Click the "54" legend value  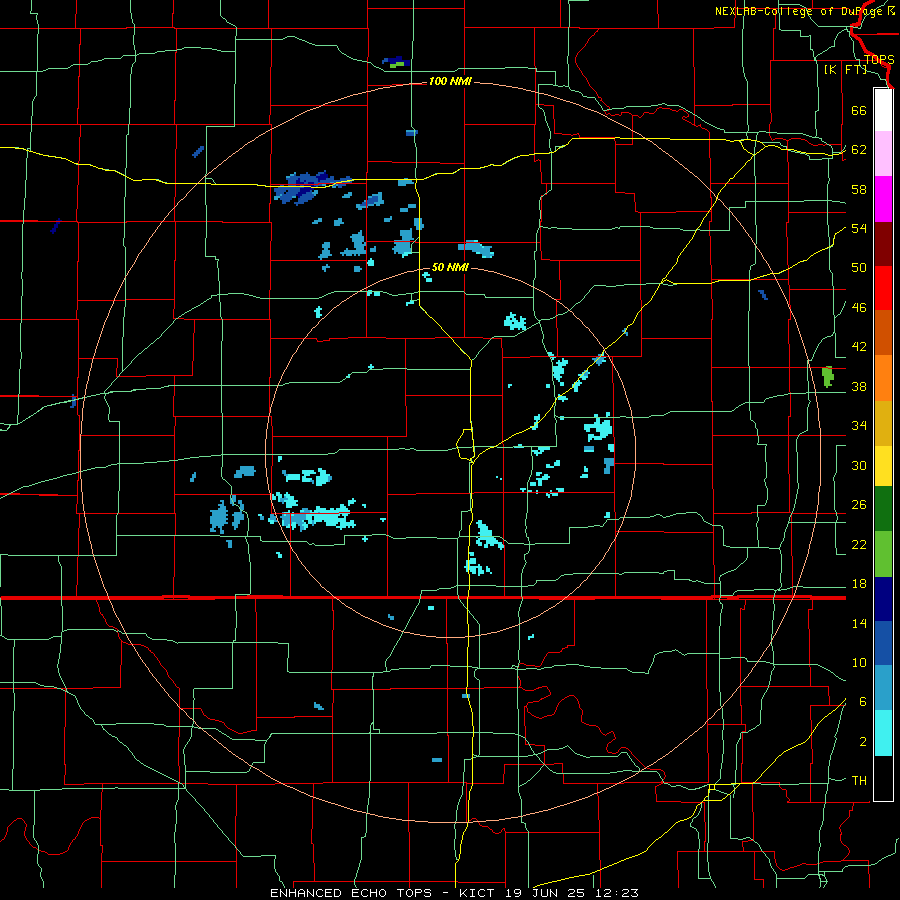(859, 228)
